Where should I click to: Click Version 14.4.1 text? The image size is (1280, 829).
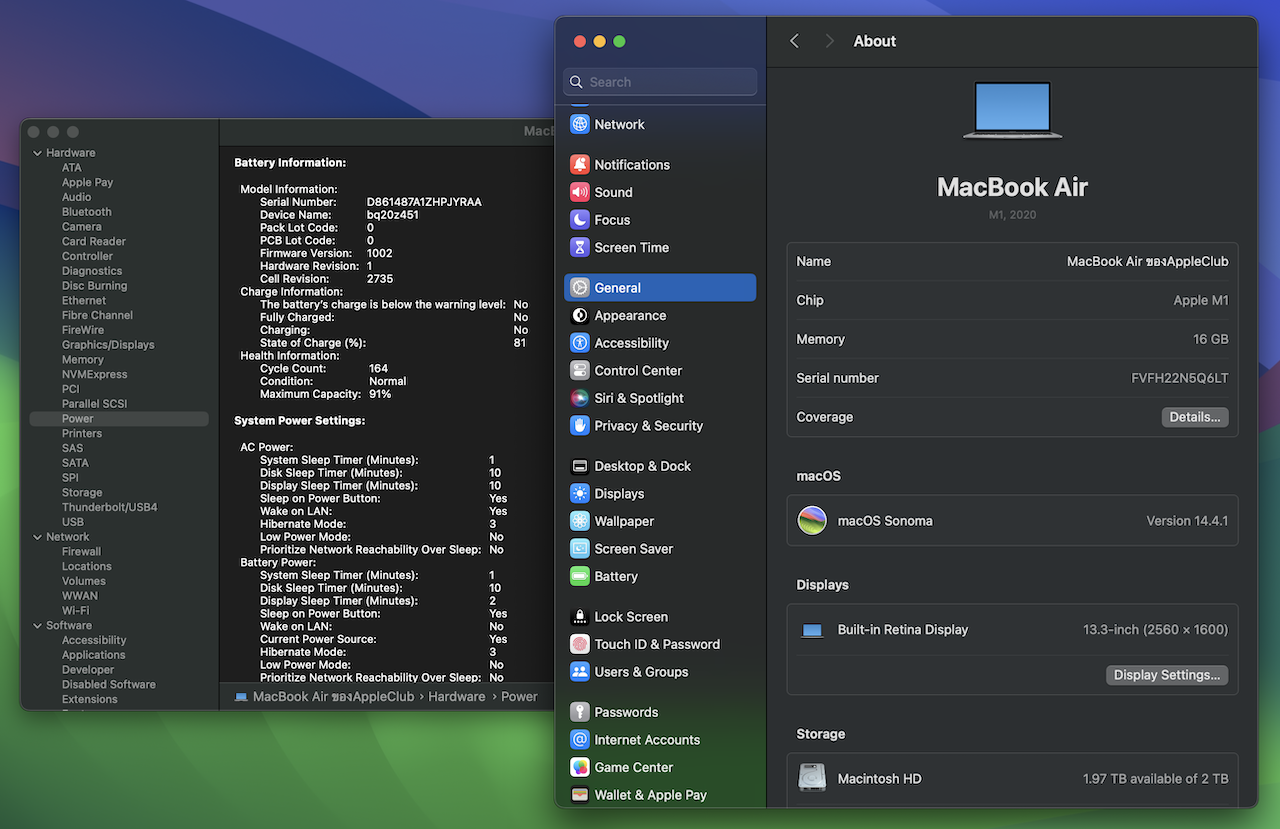coord(1187,521)
